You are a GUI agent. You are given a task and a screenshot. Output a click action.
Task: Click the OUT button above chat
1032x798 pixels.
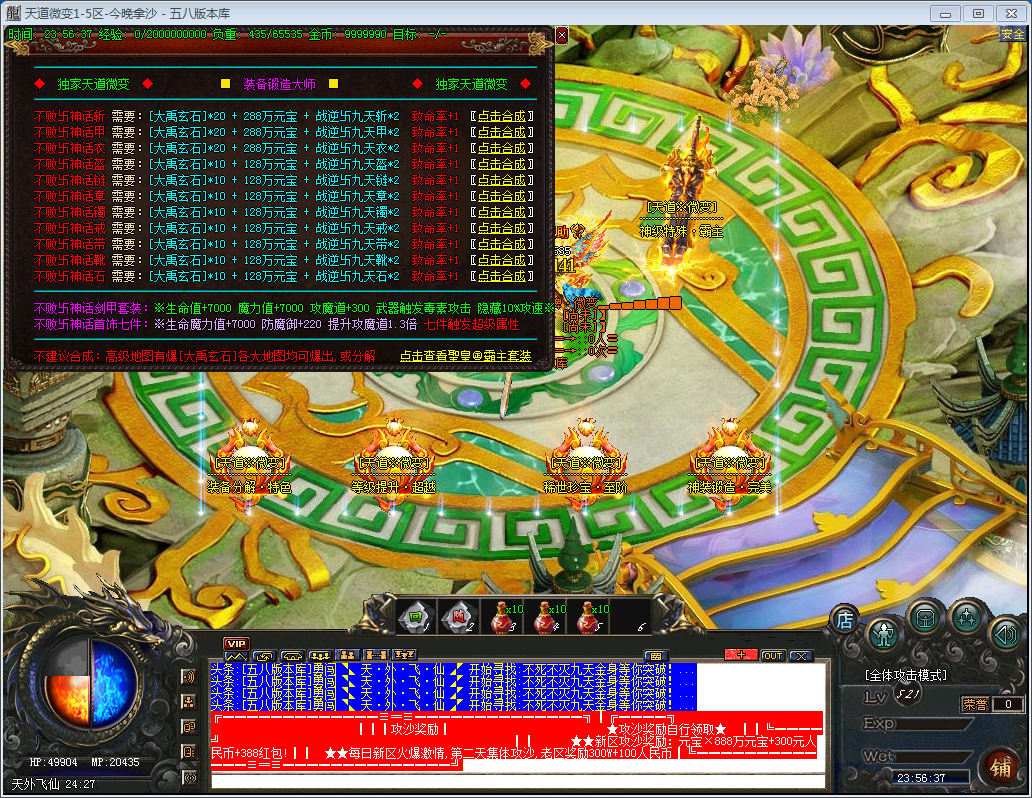click(773, 656)
